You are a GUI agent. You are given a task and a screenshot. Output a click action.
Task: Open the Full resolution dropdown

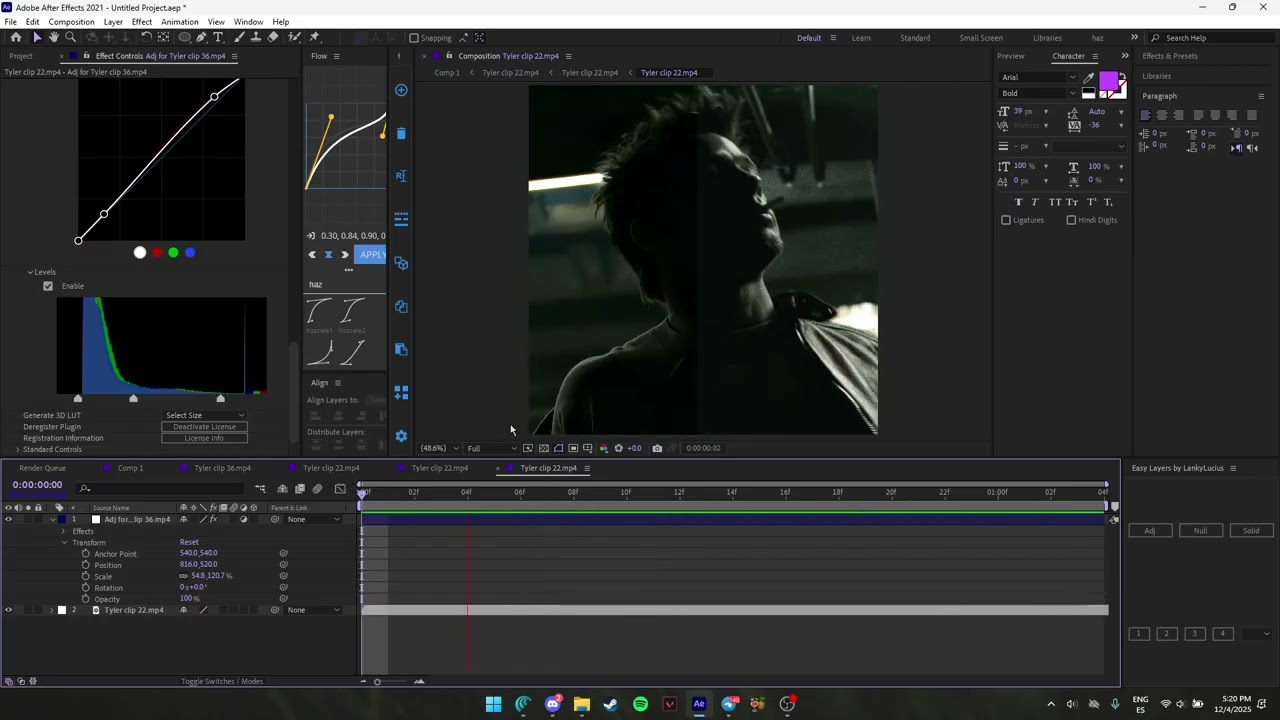coord(492,448)
